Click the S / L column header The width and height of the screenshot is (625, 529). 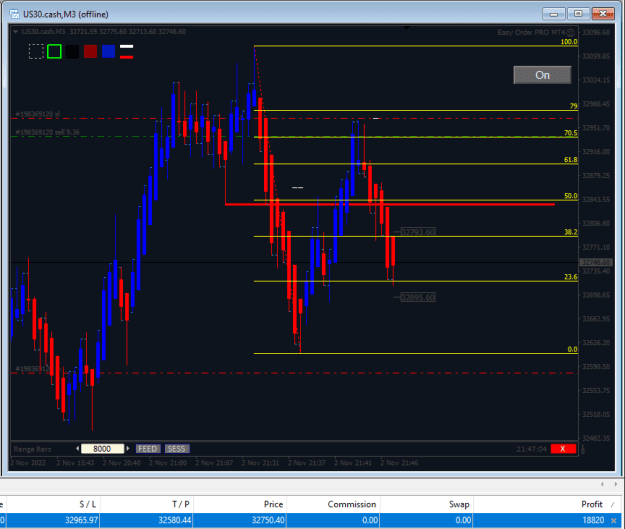pyautogui.click(x=88, y=504)
